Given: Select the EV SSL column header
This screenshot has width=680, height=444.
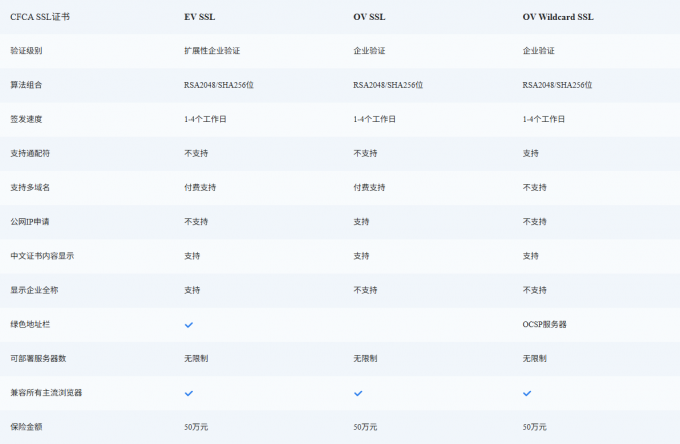Looking at the screenshot, I should [199, 17].
